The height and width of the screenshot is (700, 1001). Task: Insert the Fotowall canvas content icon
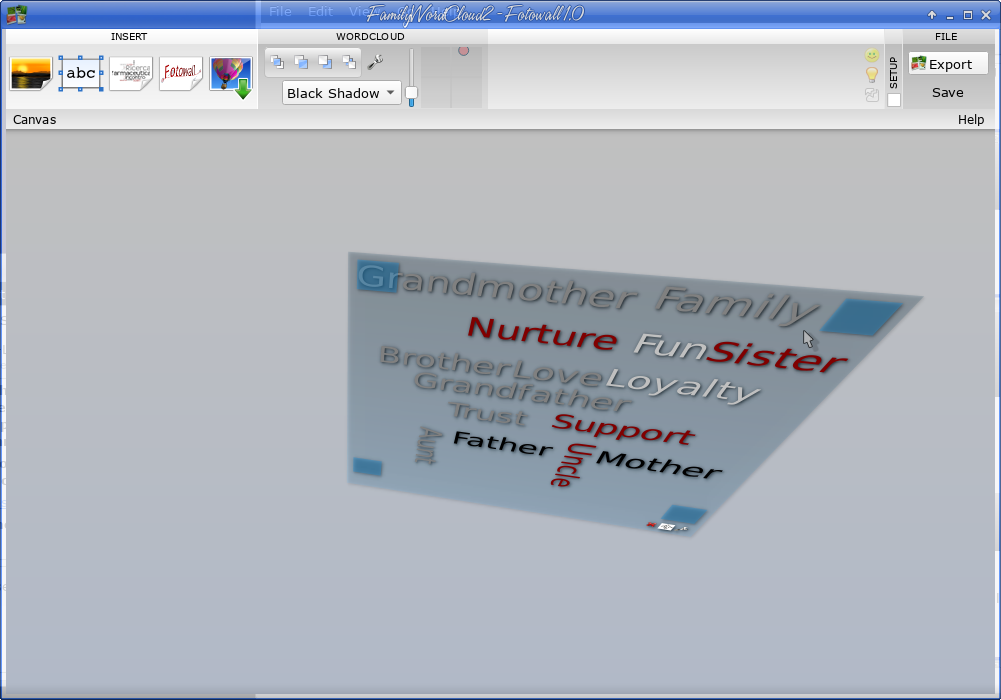181,73
